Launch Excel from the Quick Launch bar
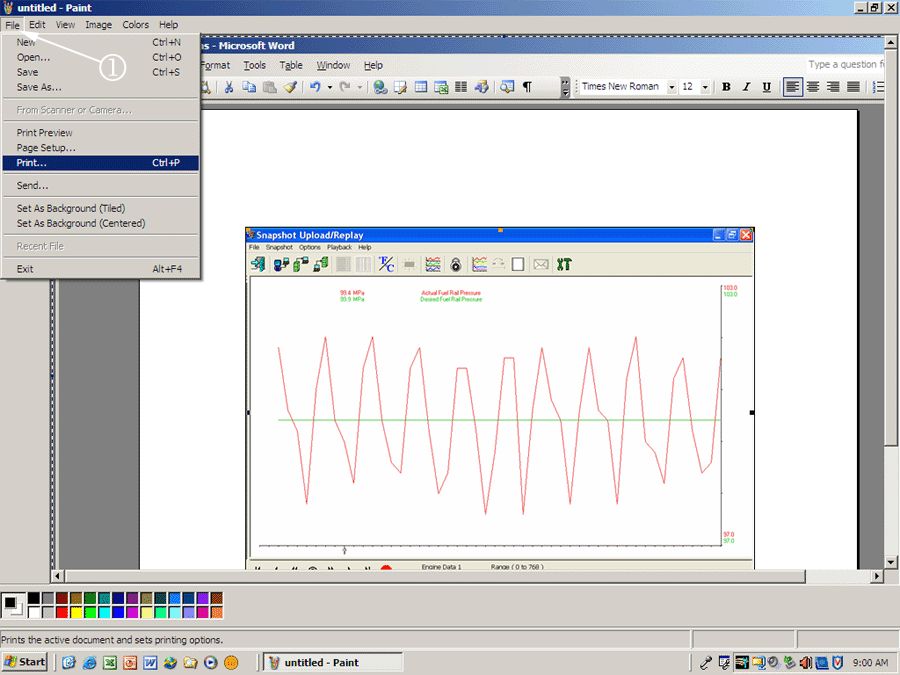 click(109, 662)
